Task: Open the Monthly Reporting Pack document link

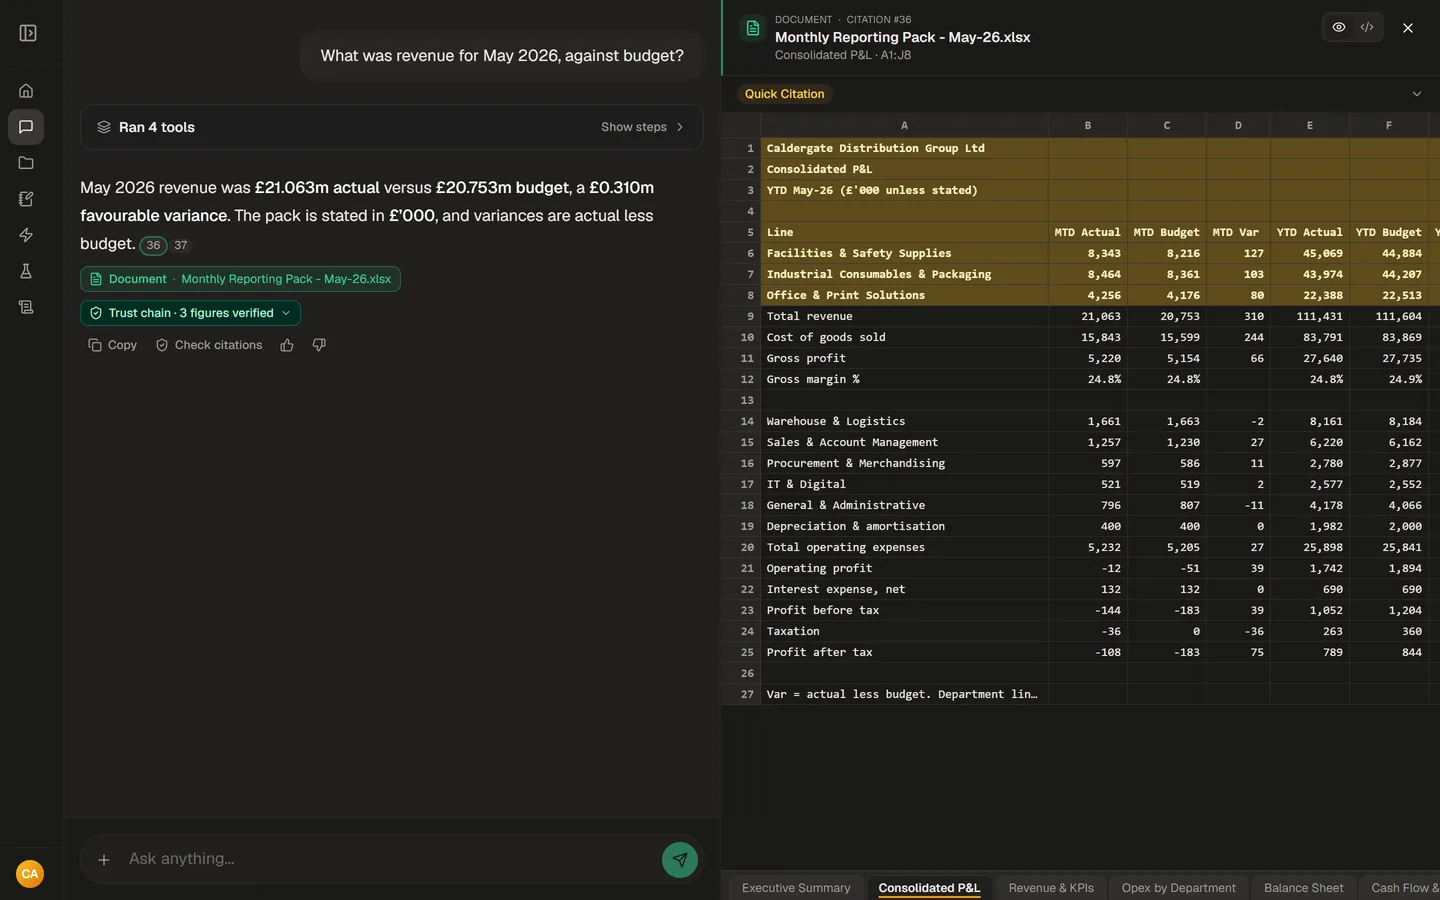Action: click(240, 279)
